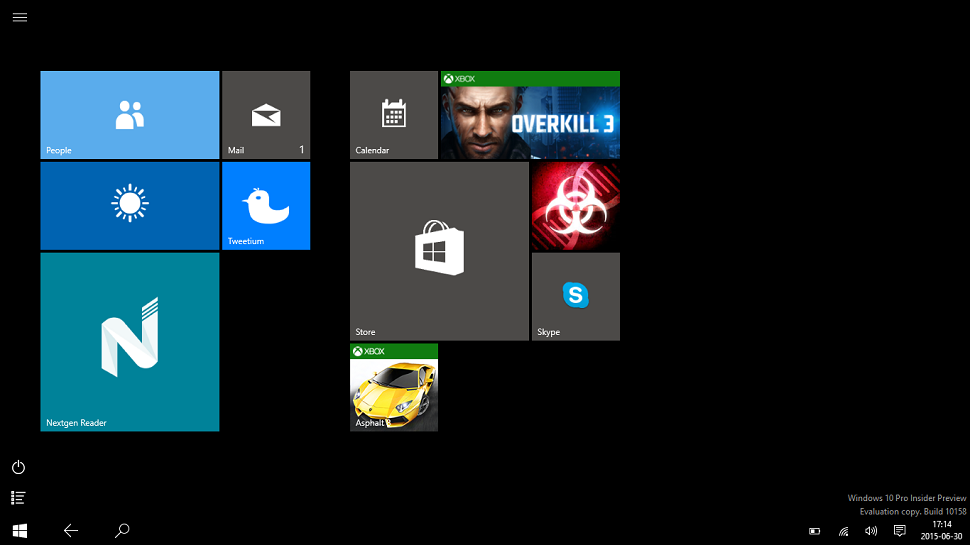Open Search from the taskbar magnifier

coord(122,530)
